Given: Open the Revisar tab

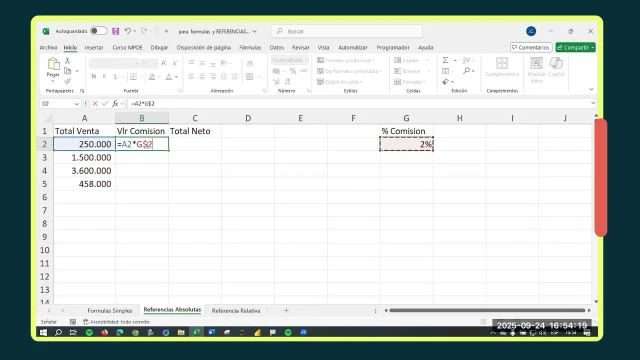Looking at the screenshot, I should 301,47.
